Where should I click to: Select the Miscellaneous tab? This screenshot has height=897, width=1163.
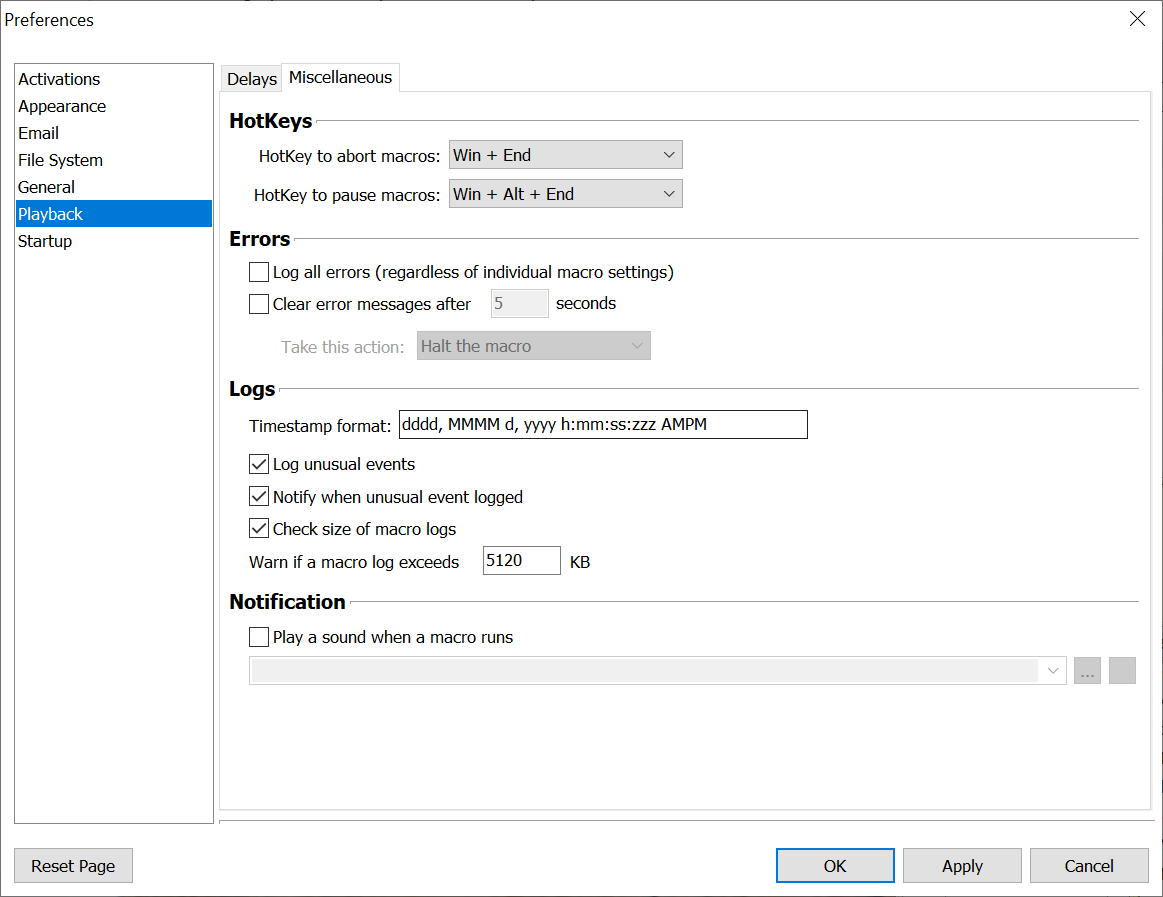tap(340, 78)
